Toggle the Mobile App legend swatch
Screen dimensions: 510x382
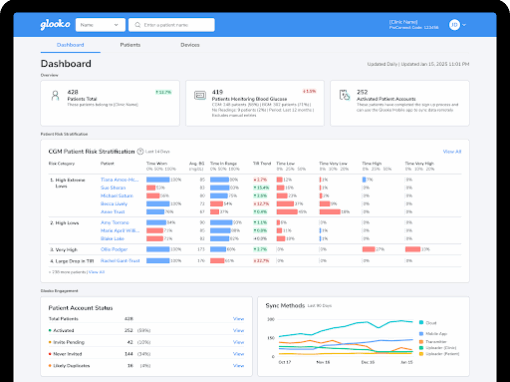point(421,334)
